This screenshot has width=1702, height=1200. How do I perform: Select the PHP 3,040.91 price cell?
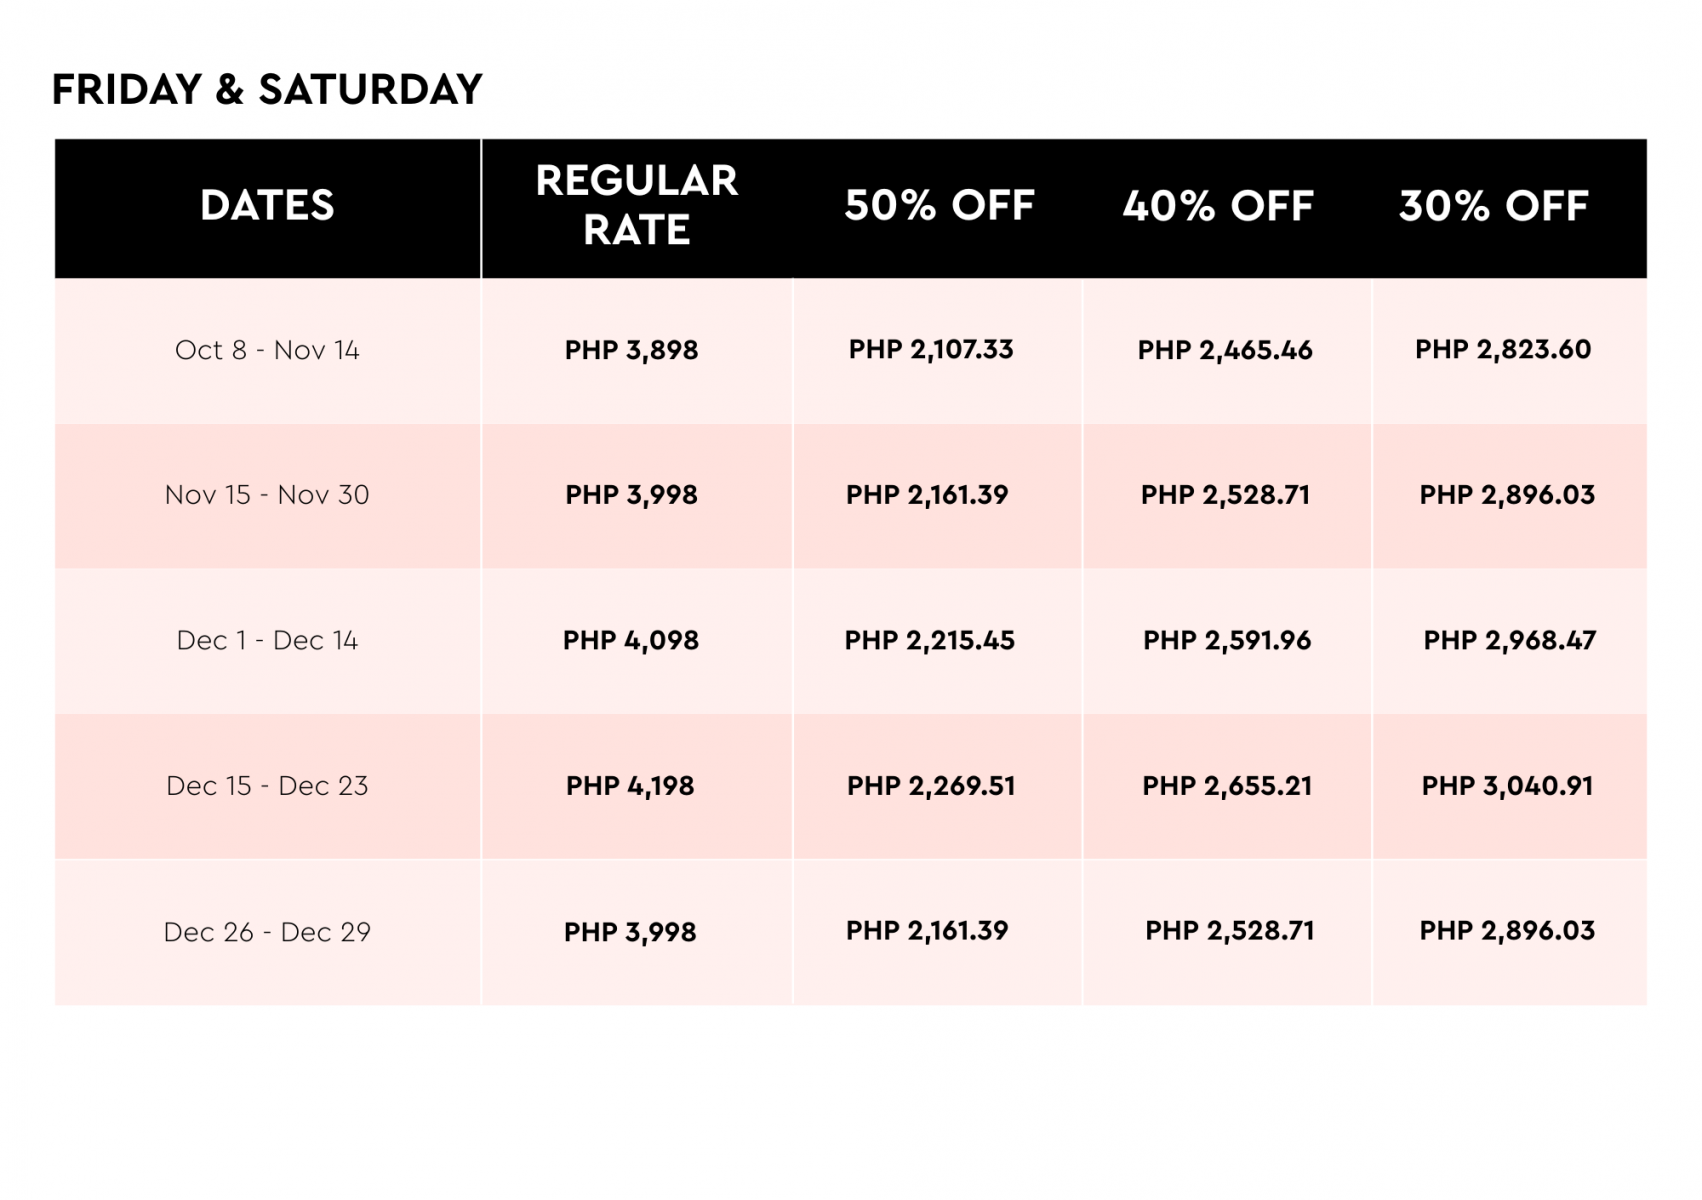[1507, 786]
